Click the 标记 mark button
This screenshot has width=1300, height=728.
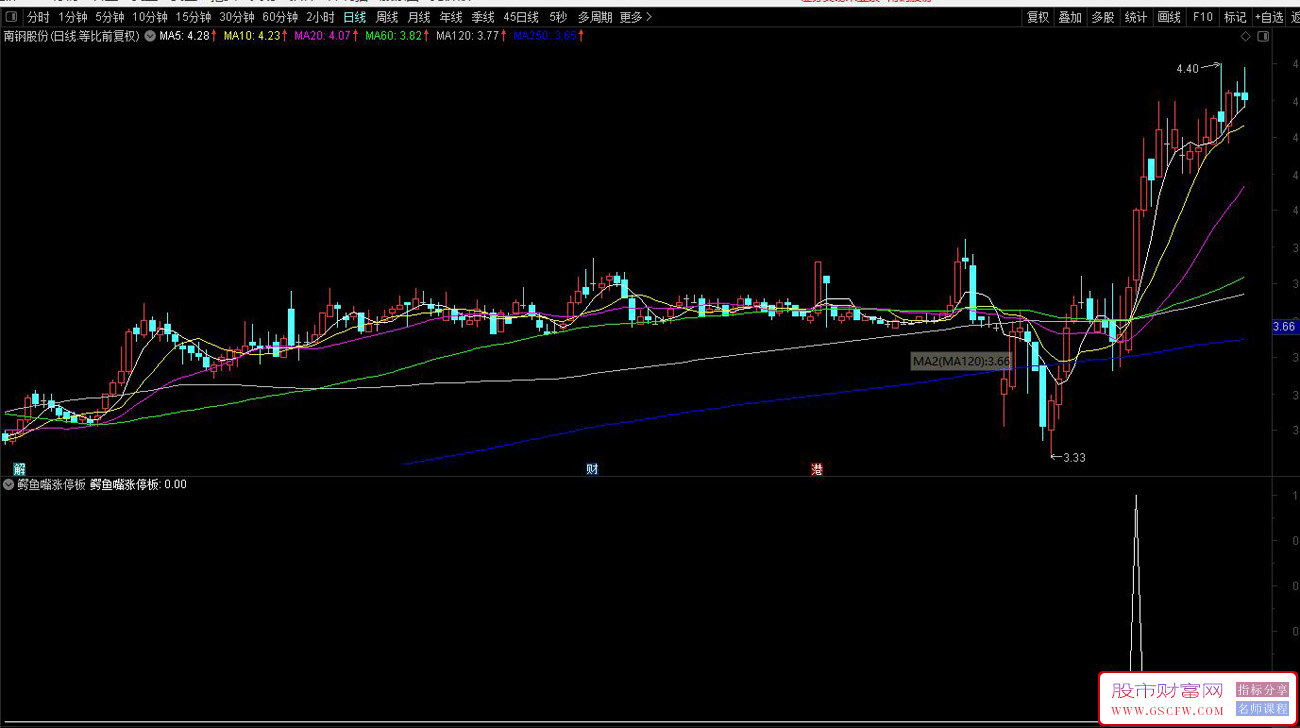(x=1235, y=17)
